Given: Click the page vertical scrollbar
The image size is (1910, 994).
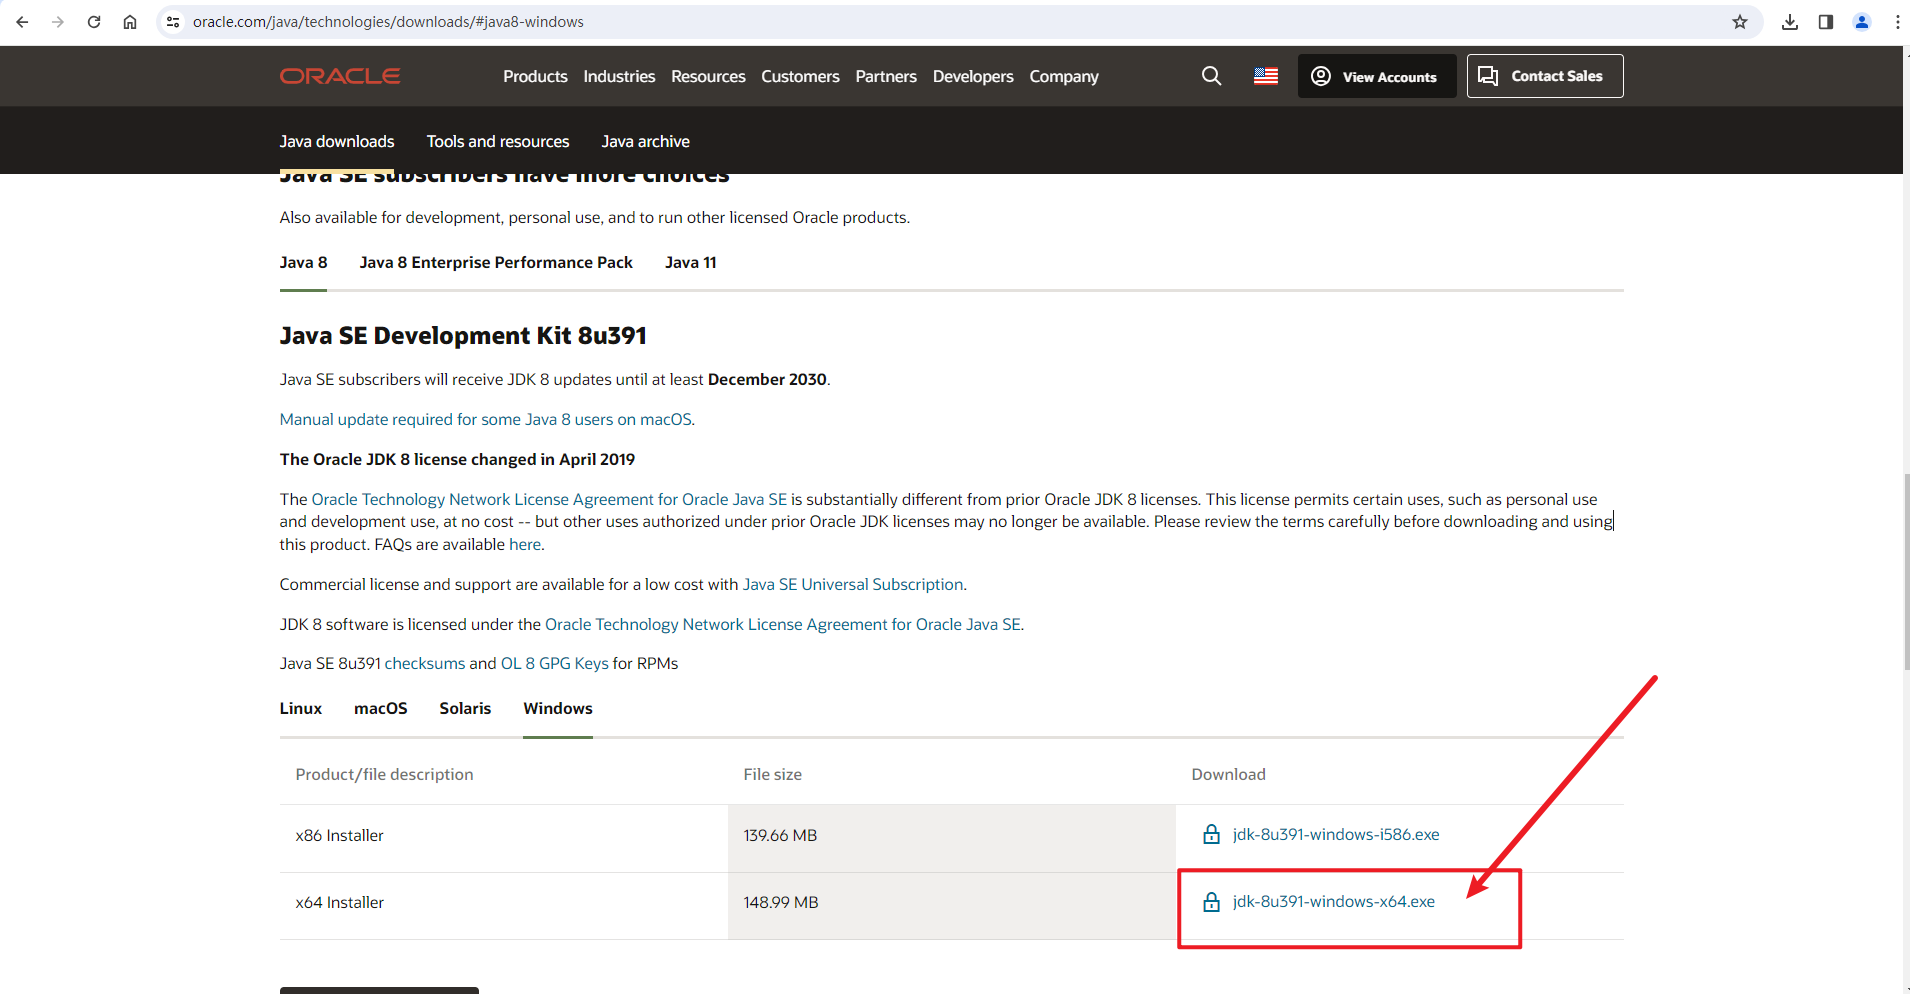Looking at the screenshot, I should tap(1906, 570).
